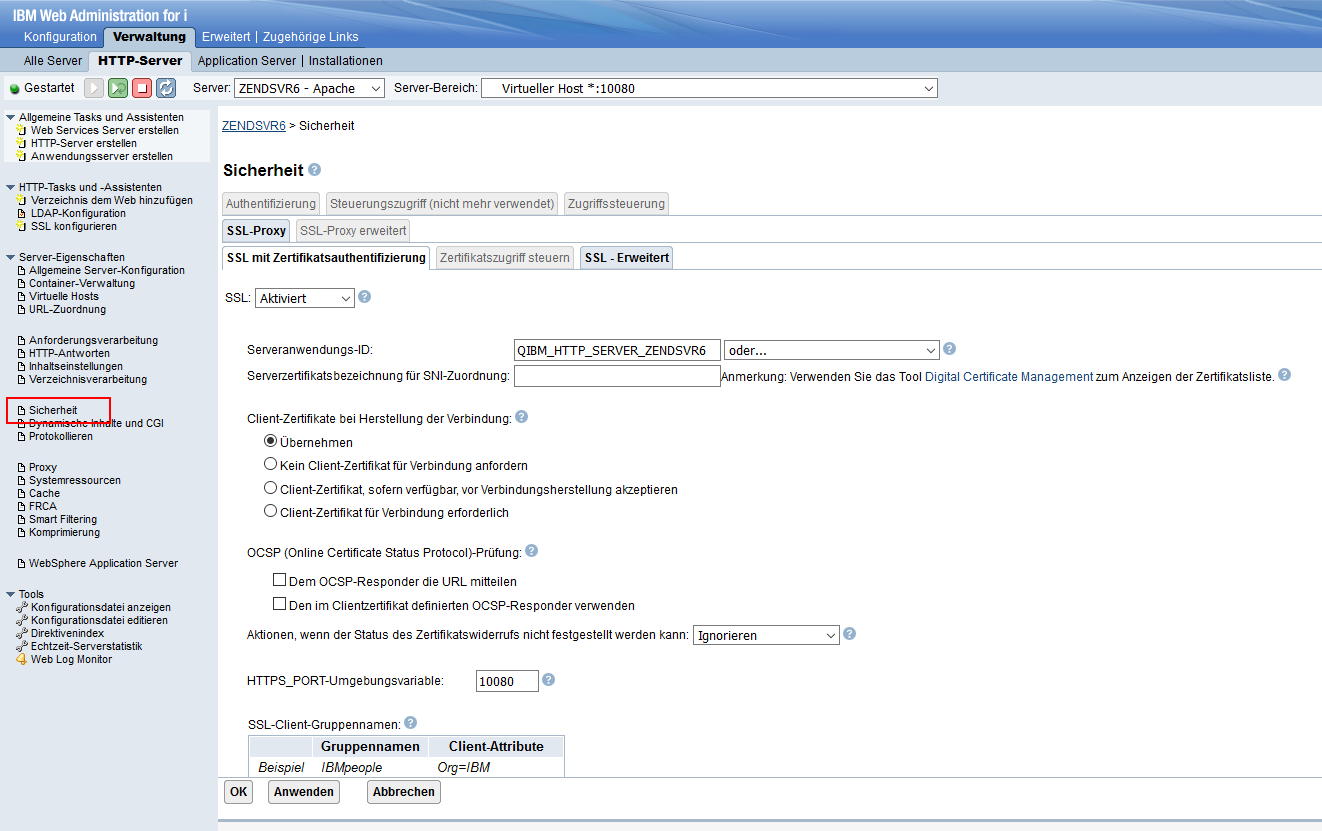Select 'Client-Zertifikat für Verbindung erforderlich' radio button
Viewport: 1322px width, 831px height.
[270, 511]
